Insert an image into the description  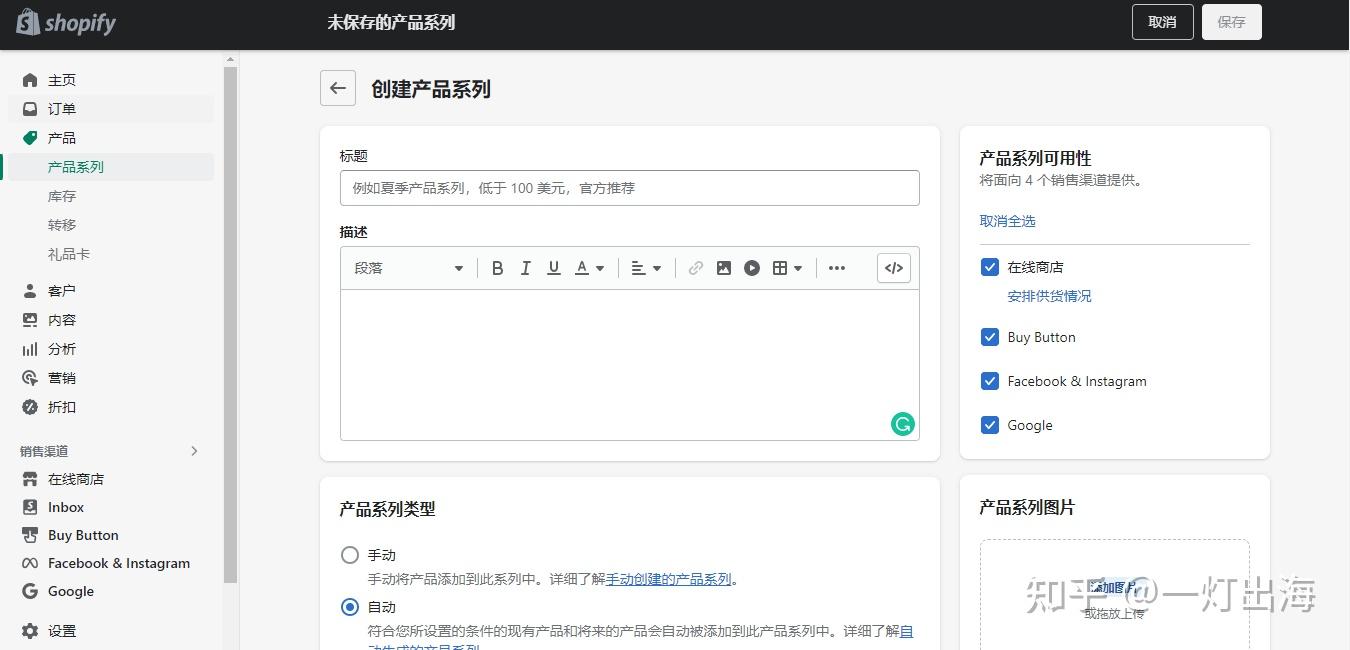point(723,267)
